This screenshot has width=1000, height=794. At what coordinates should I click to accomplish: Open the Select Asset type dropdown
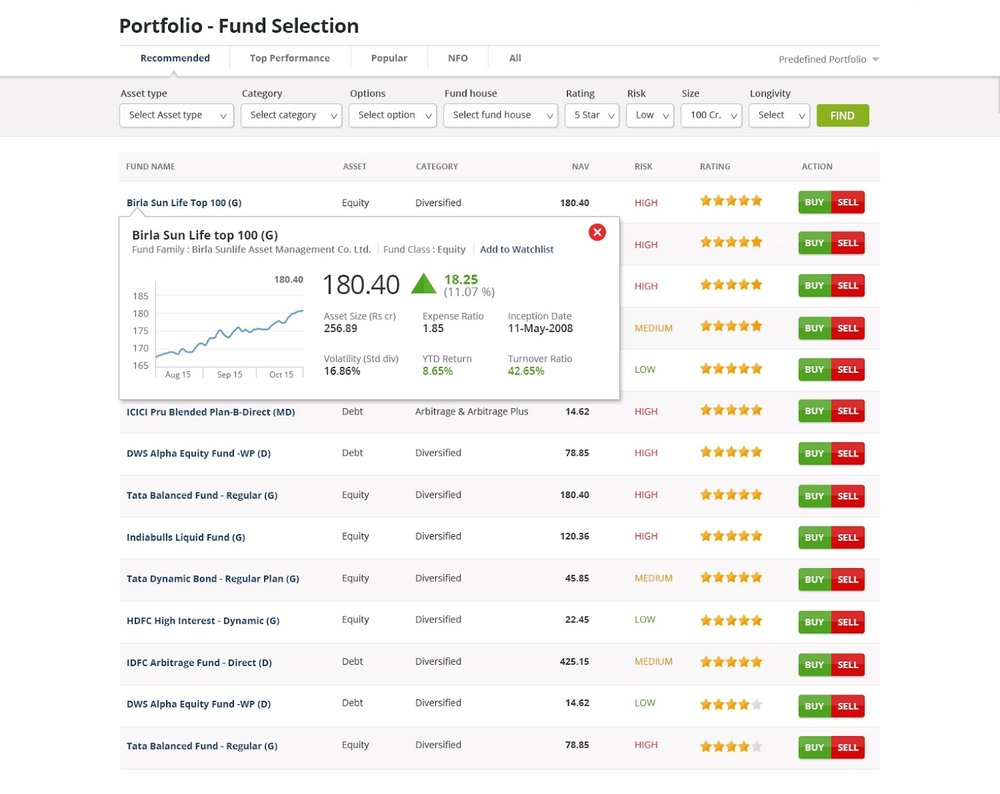pos(177,115)
